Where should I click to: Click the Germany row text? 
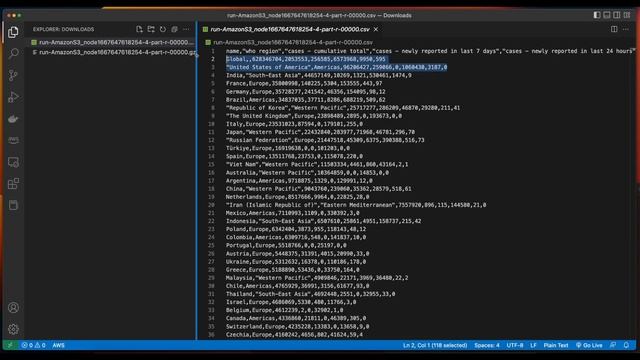tap(306, 92)
